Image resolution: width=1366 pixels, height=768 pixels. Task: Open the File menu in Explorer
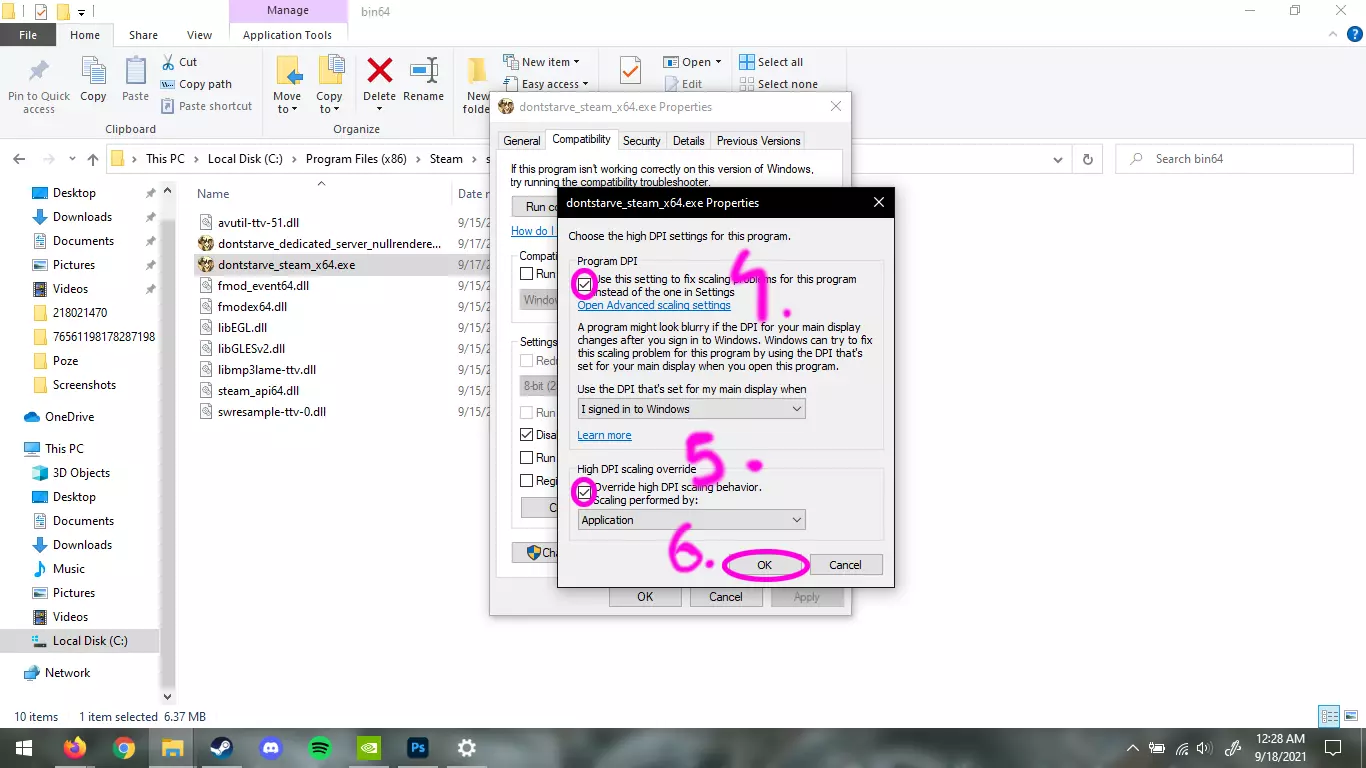coord(28,35)
